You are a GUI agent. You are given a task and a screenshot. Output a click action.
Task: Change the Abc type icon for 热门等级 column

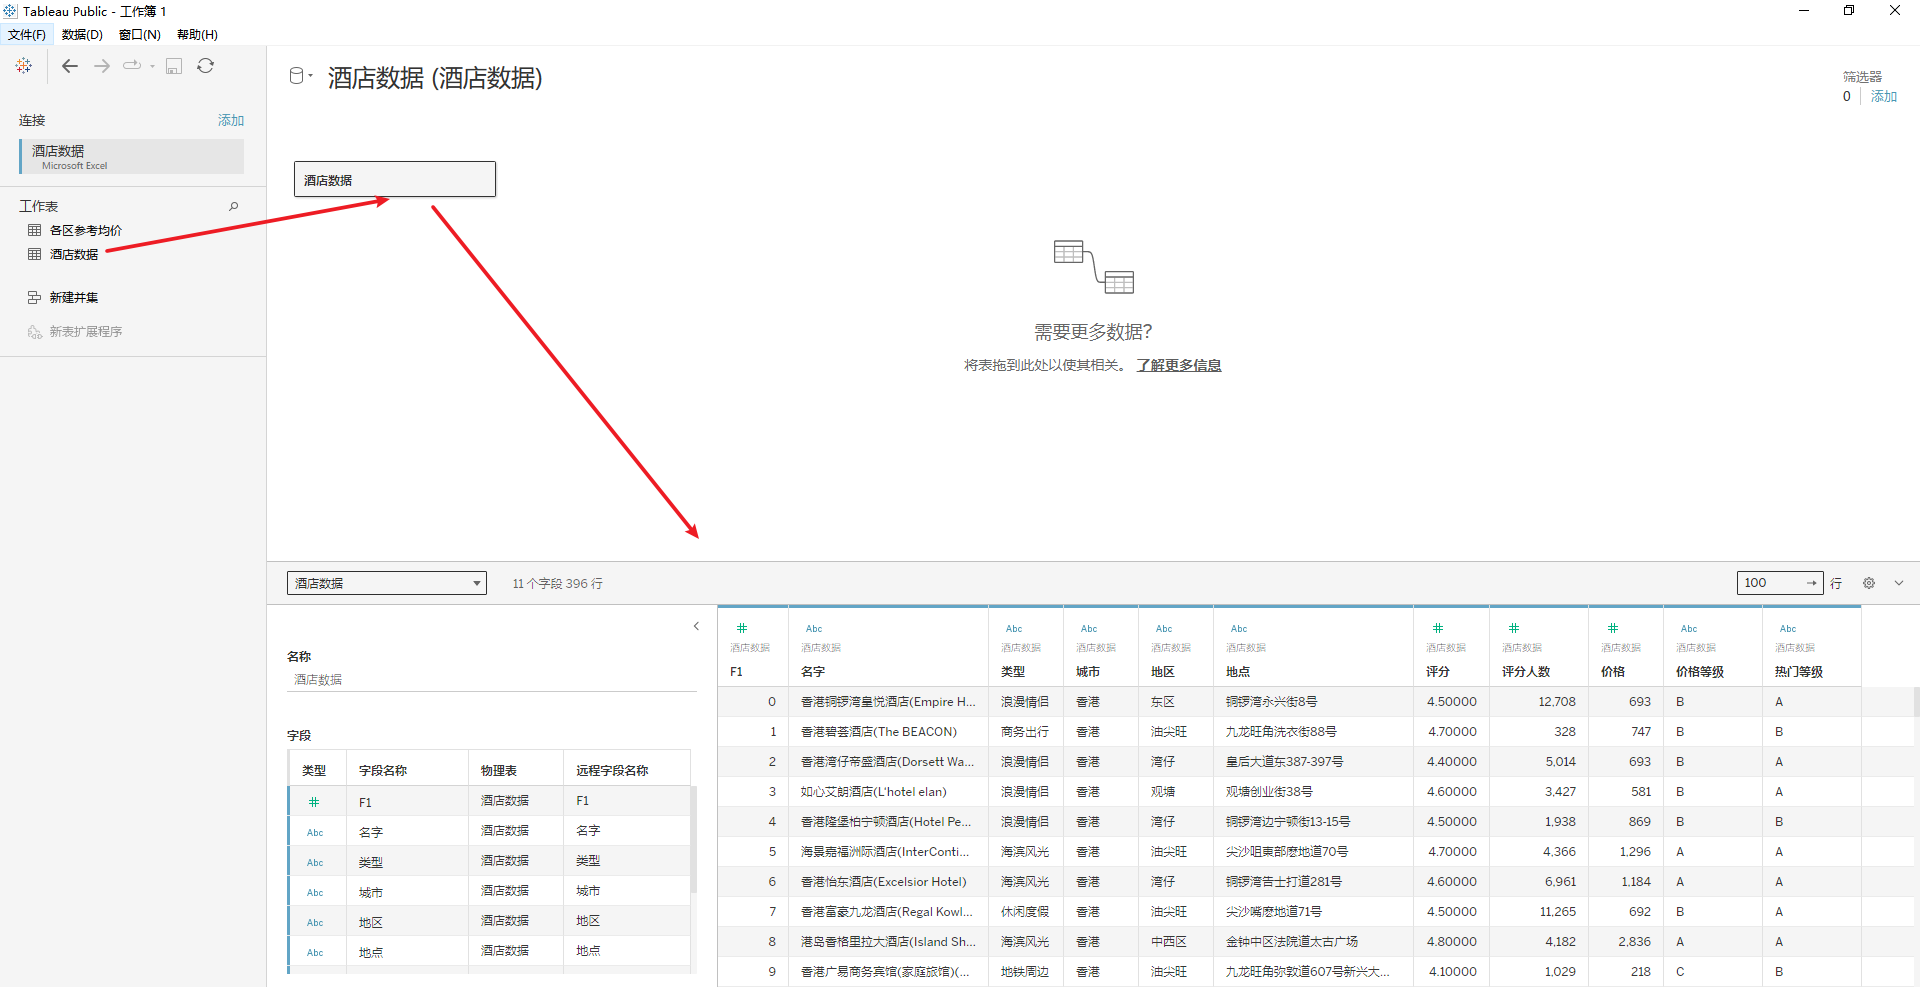tap(1788, 629)
